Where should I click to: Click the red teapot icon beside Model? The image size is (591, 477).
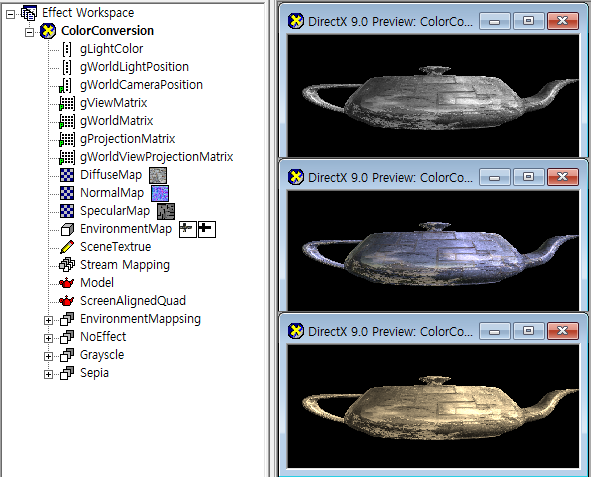coord(67,283)
